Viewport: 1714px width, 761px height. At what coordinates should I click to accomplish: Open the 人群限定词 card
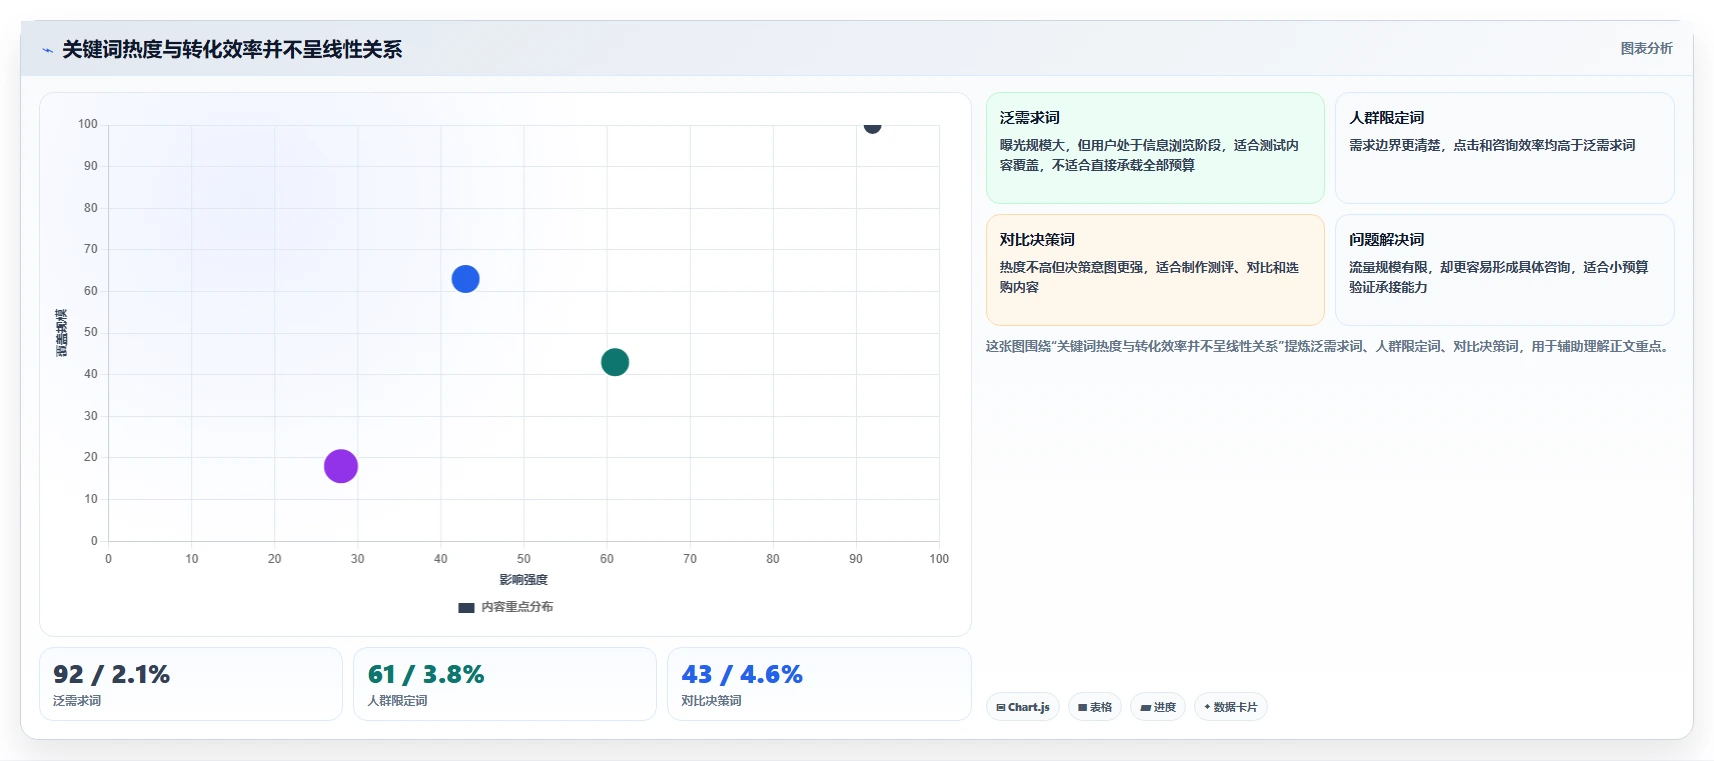pos(1504,148)
